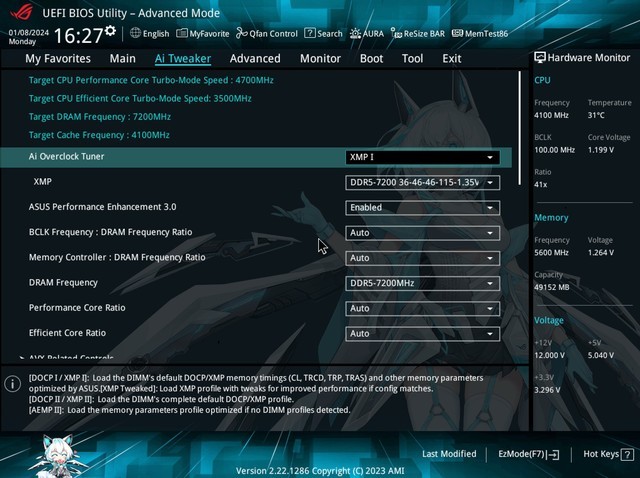Open the time settings gear icon
Image resolution: width=640 pixels, height=478 pixels.
pos(110,31)
